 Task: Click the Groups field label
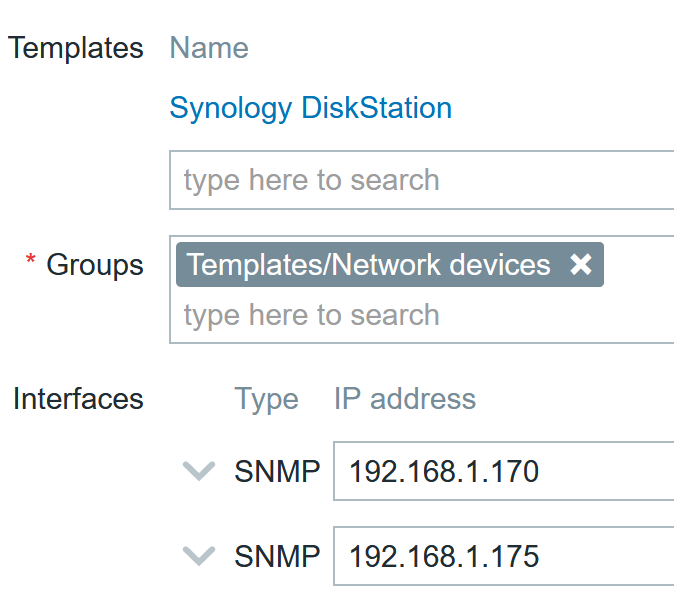tap(95, 265)
